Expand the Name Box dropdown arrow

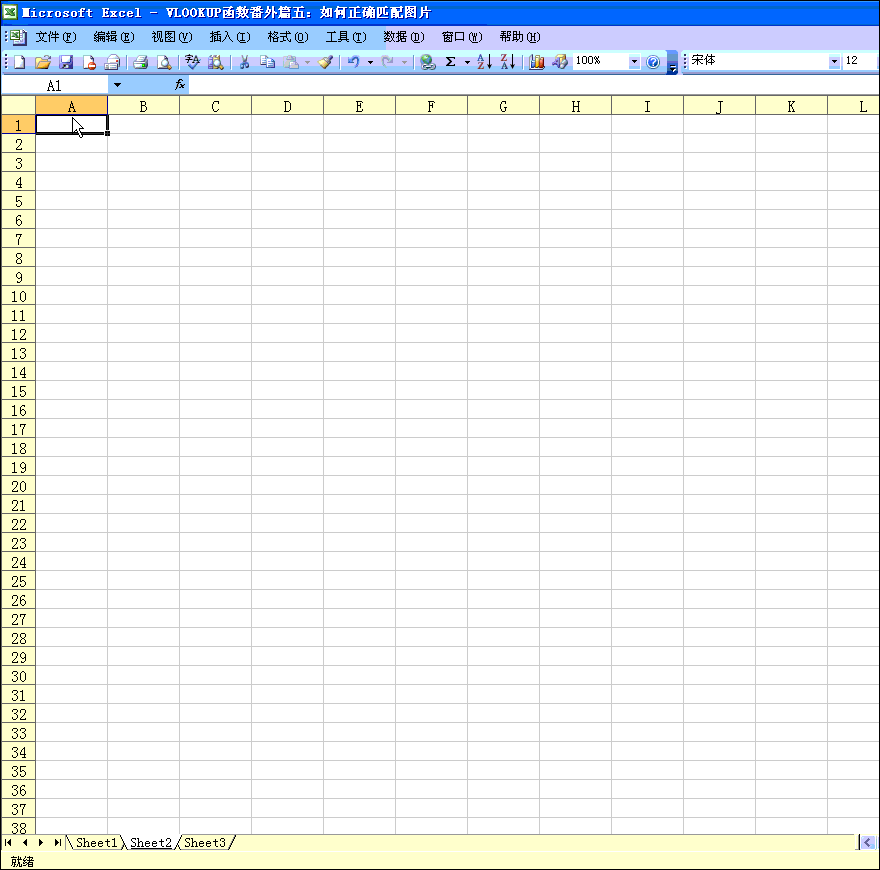coord(117,86)
